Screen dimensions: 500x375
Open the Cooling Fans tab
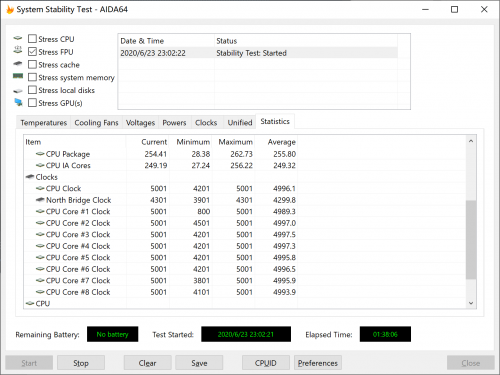tap(96, 123)
